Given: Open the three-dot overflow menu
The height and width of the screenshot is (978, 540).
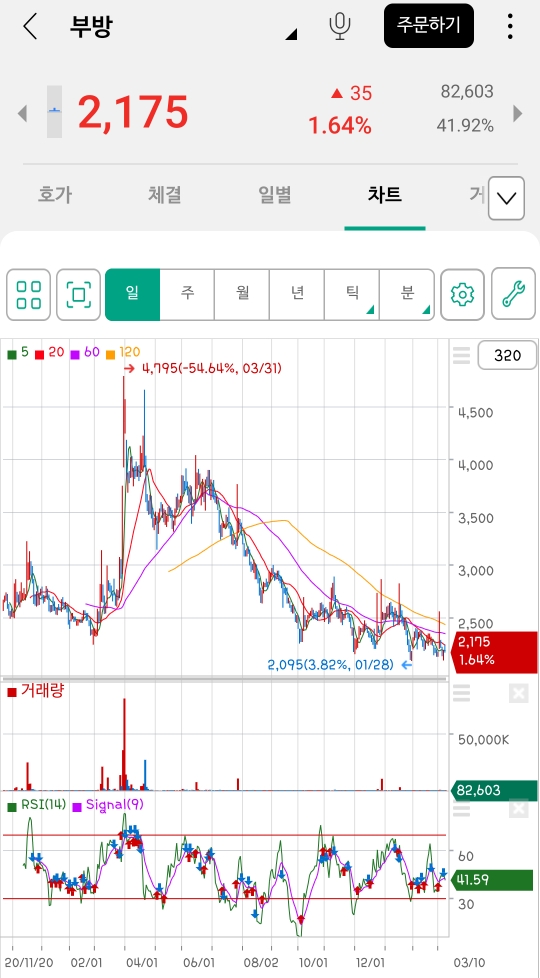Looking at the screenshot, I should click(x=510, y=26).
